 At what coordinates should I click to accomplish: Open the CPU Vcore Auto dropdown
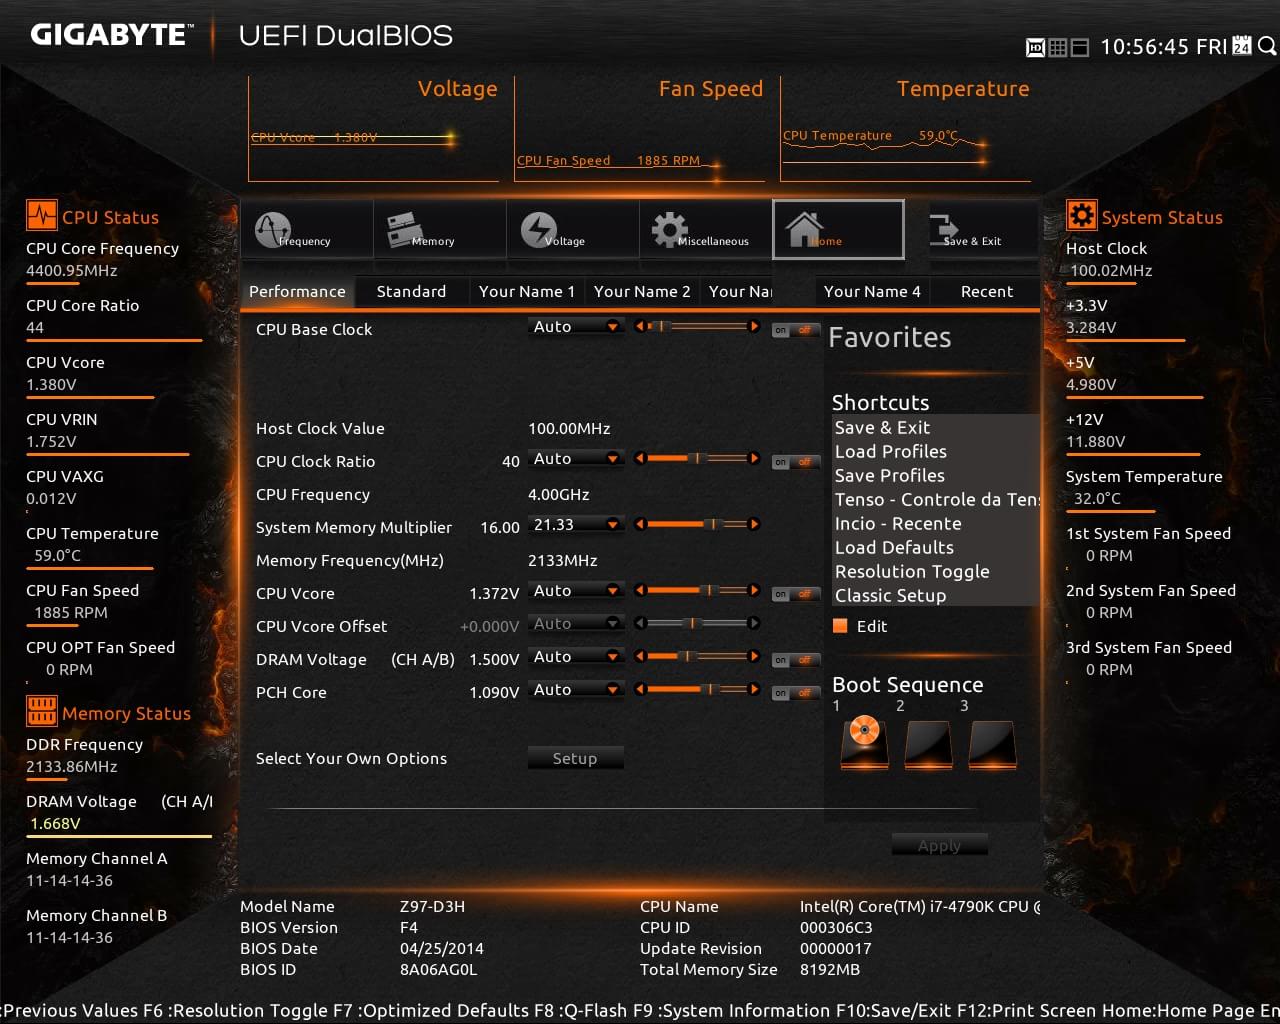point(576,591)
